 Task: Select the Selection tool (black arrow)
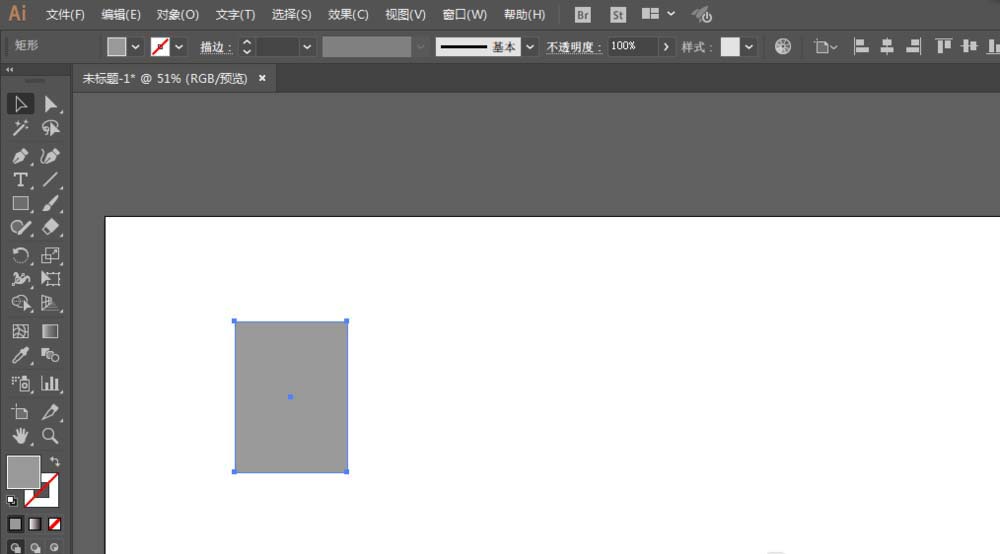(x=20, y=104)
